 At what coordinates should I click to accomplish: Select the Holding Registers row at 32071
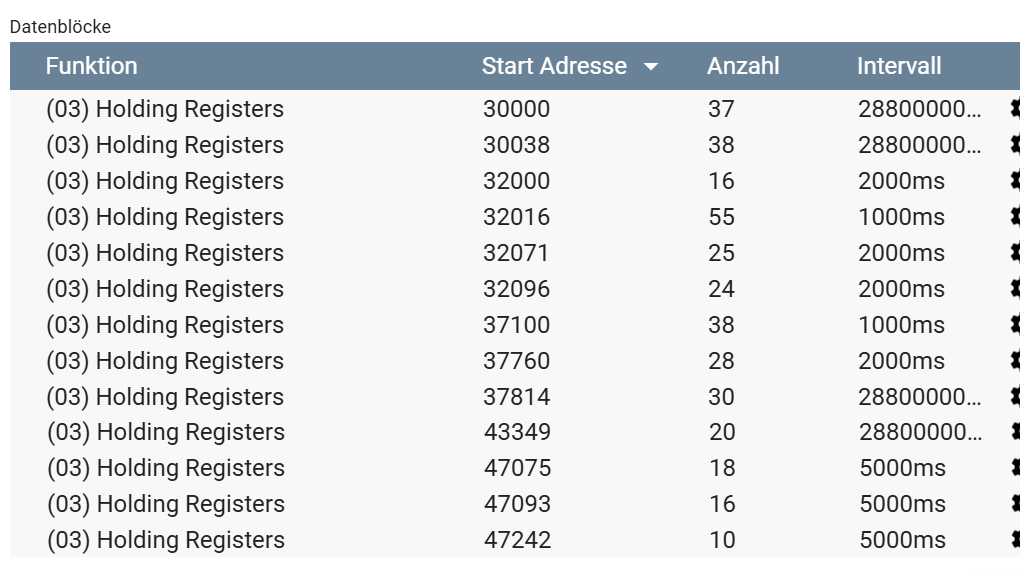tap(165, 253)
